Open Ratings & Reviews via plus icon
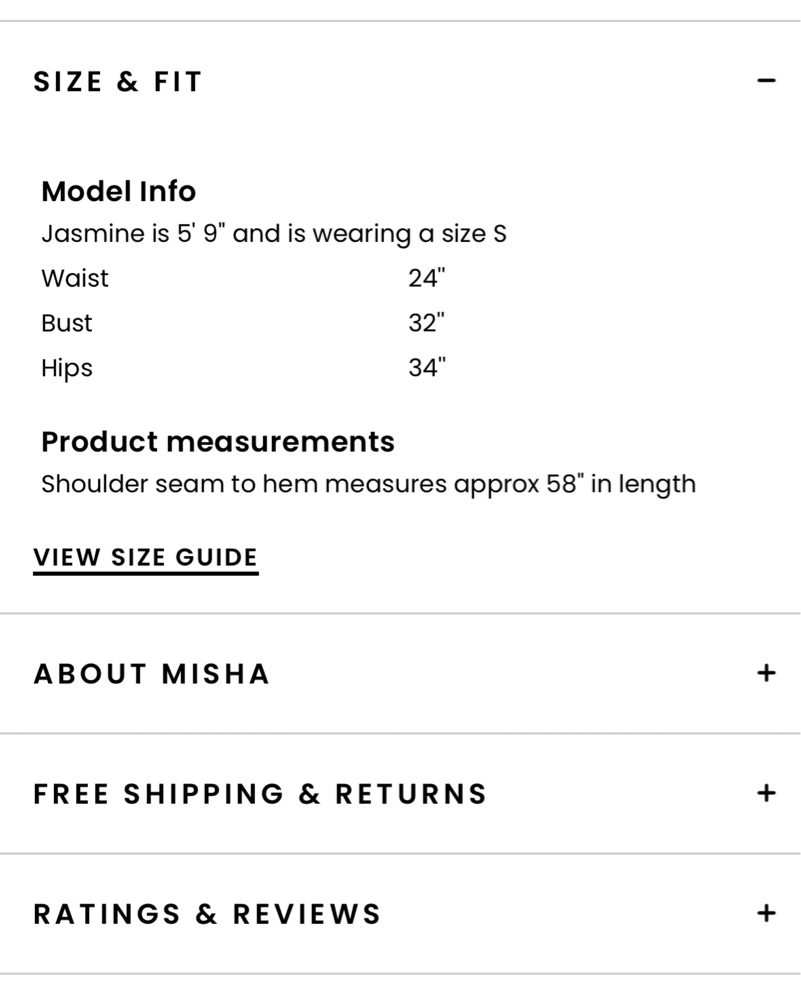 (x=766, y=913)
